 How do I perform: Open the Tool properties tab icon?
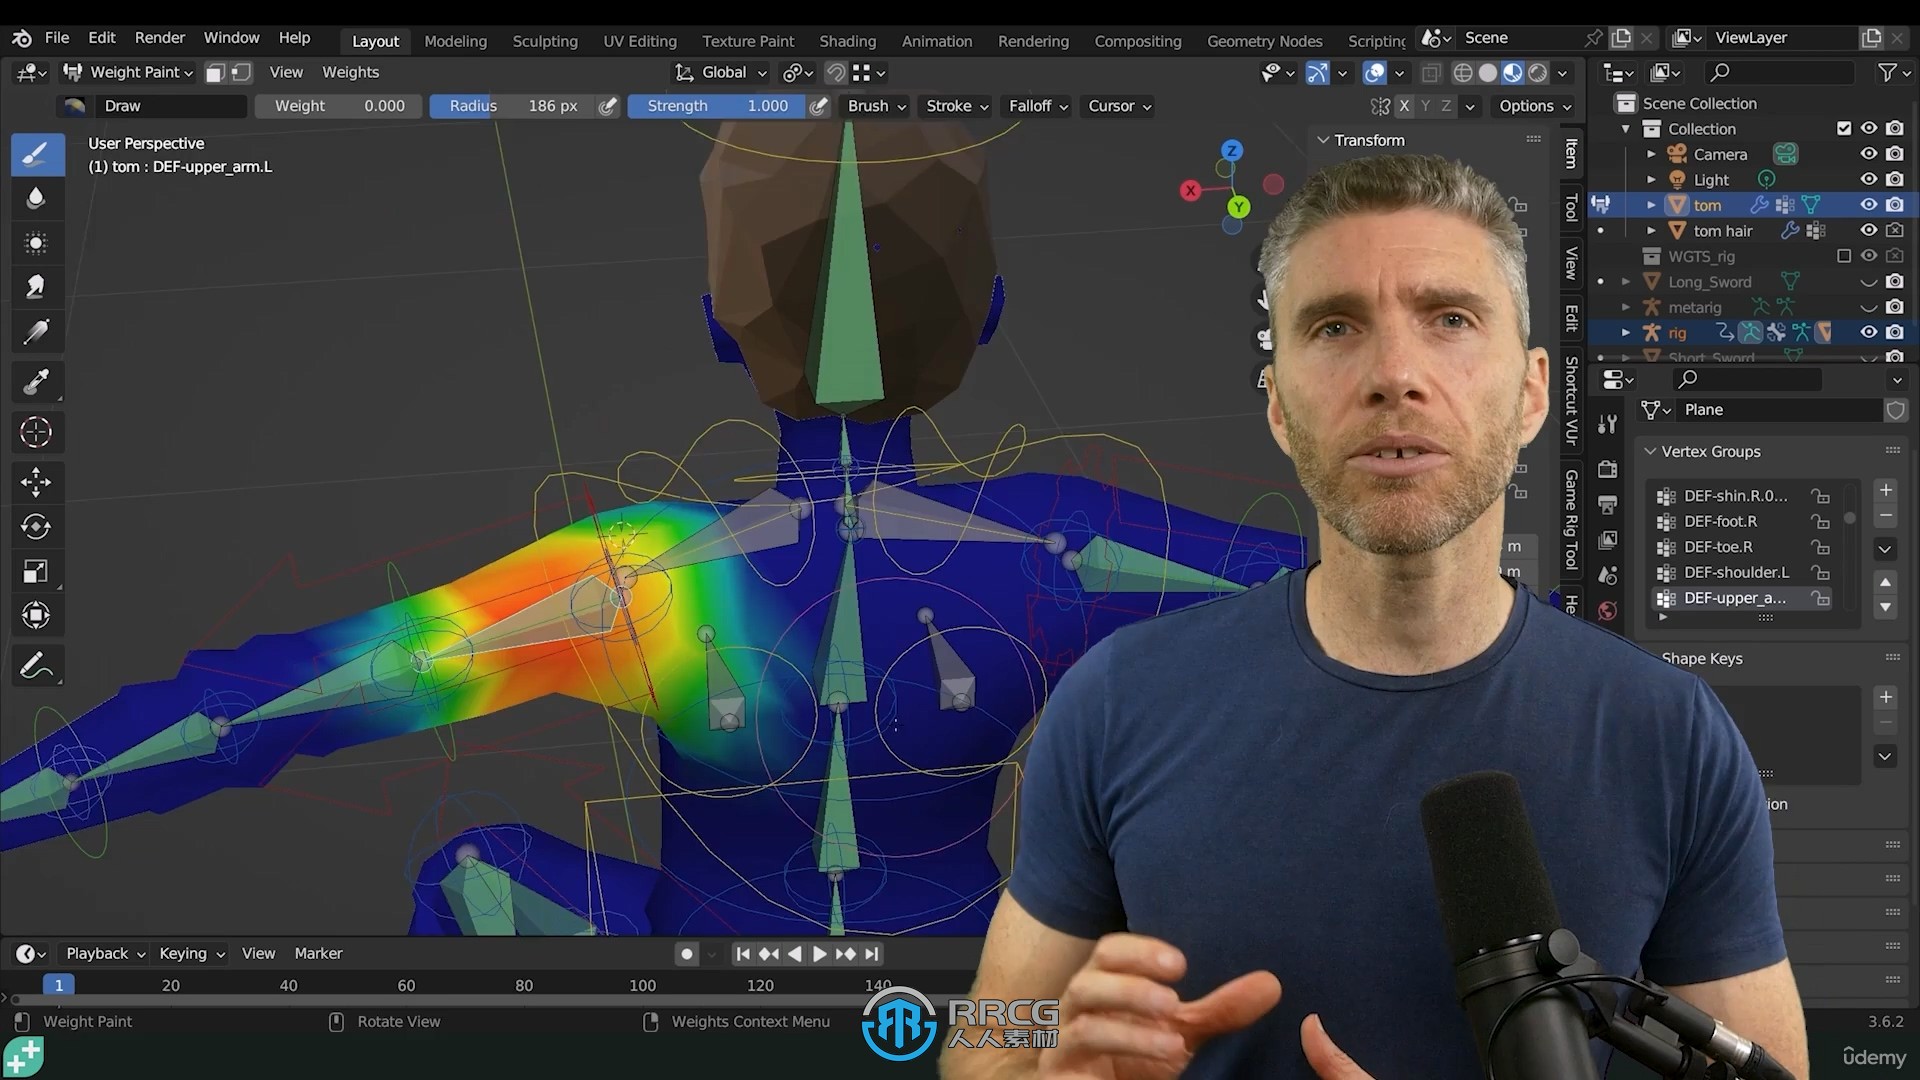pyautogui.click(x=1607, y=424)
